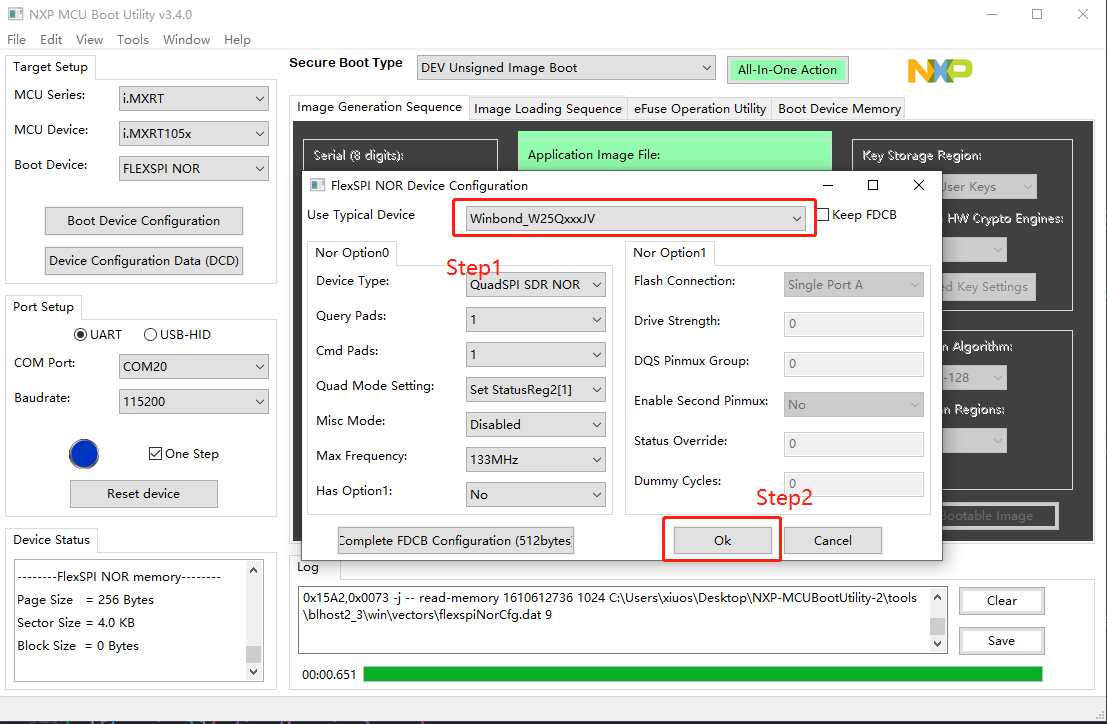Select the UART radio button
Image resolution: width=1107 pixels, height=724 pixels.
81,335
